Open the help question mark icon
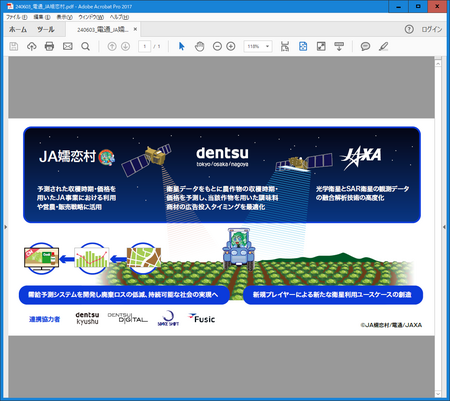Image resolution: width=450 pixels, height=401 pixels. coord(409,29)
